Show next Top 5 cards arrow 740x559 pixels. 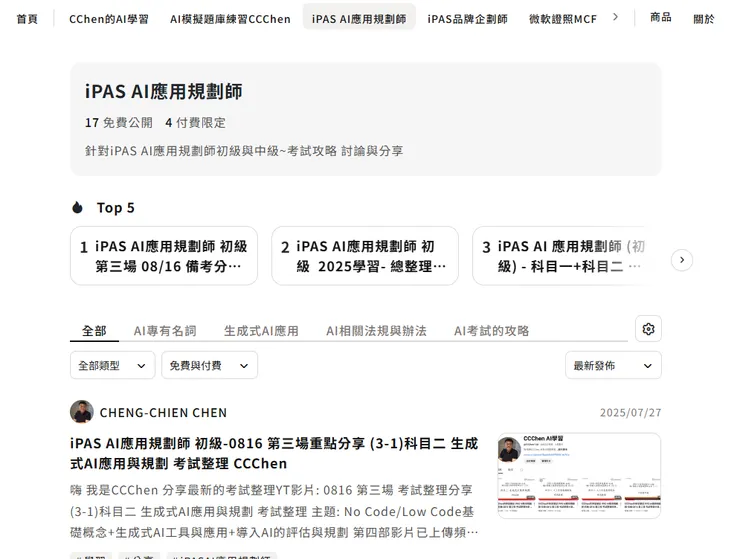click(681, 260)
